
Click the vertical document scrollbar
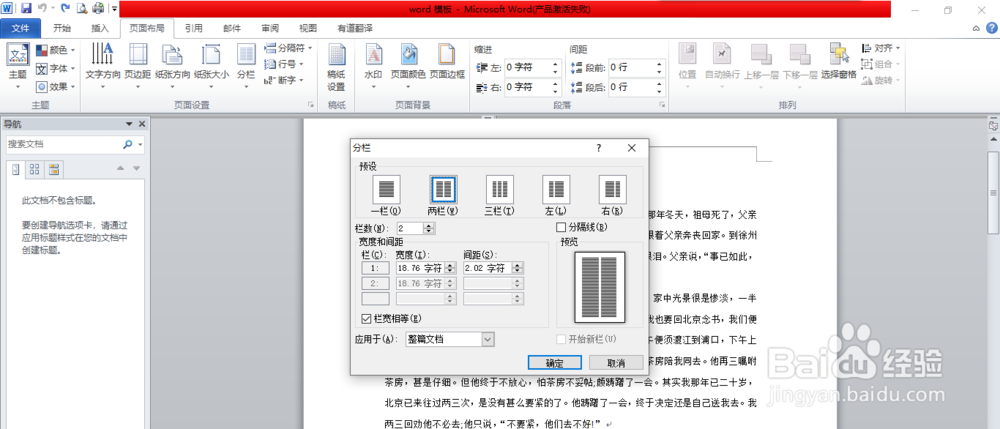pyautogui.click(x=994, y=193)
